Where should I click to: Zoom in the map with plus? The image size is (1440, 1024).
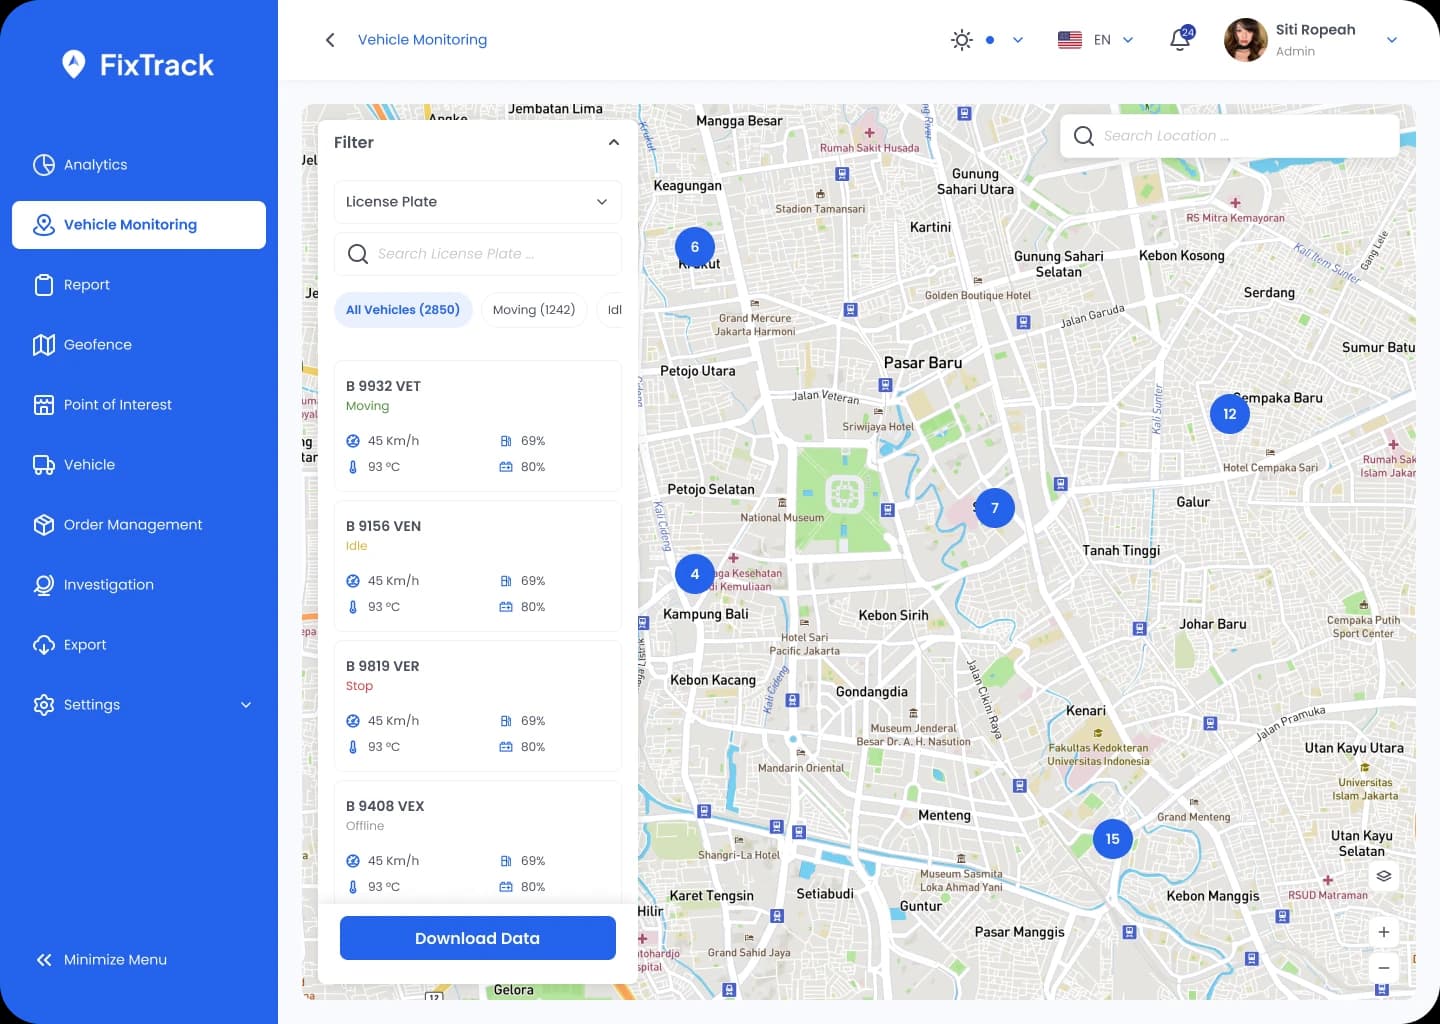coord(1384,932)
